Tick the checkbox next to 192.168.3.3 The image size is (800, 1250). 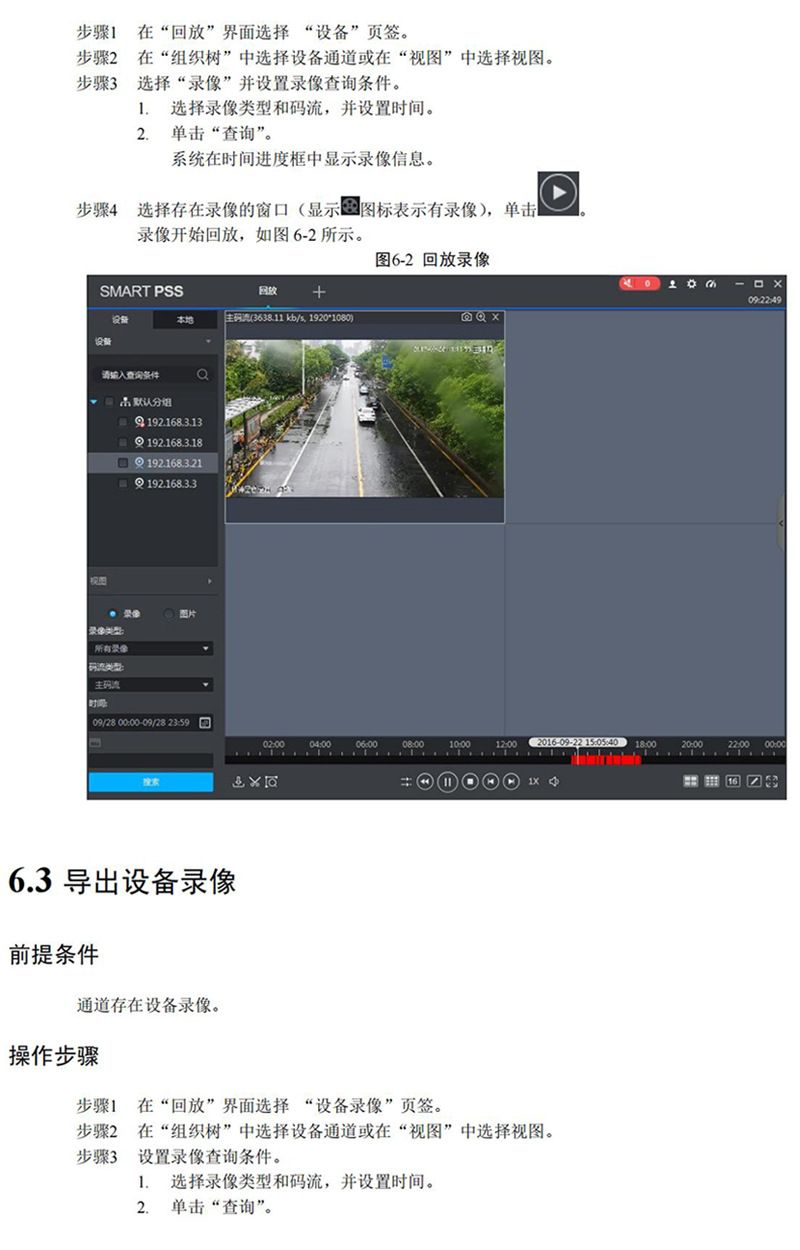click(123, 484)
